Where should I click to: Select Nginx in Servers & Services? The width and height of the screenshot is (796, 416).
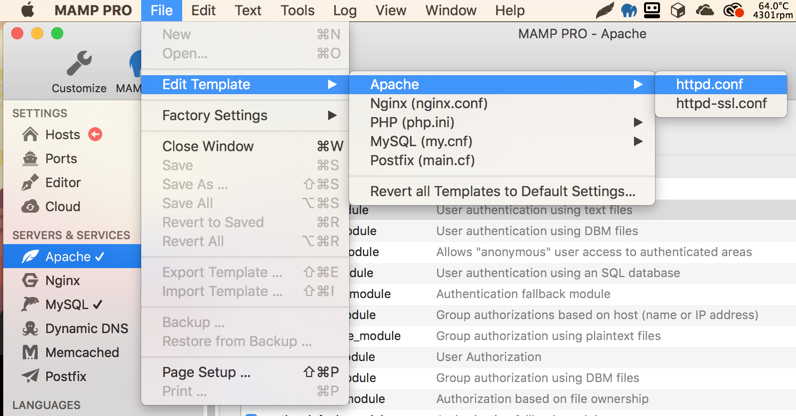[x=62, y=280]
